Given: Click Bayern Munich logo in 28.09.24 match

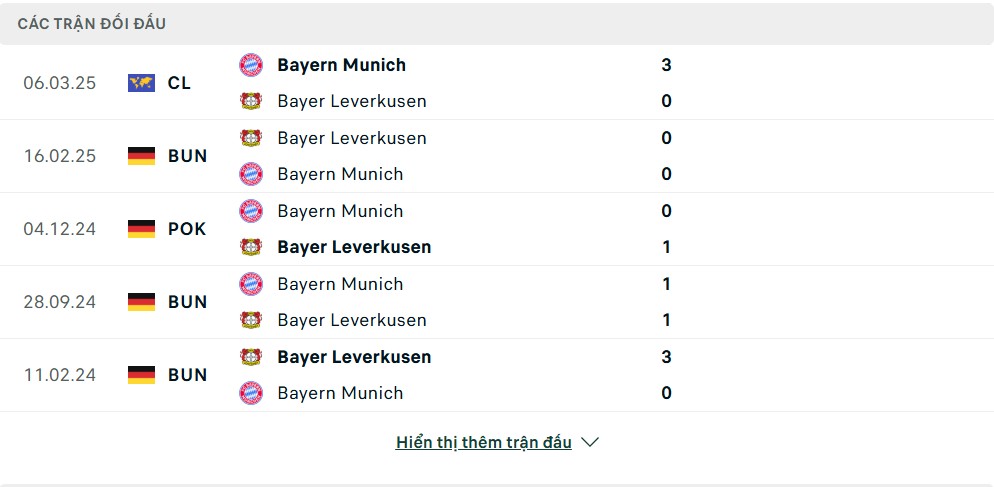Looking at the screenshot, I should [251, 284].
